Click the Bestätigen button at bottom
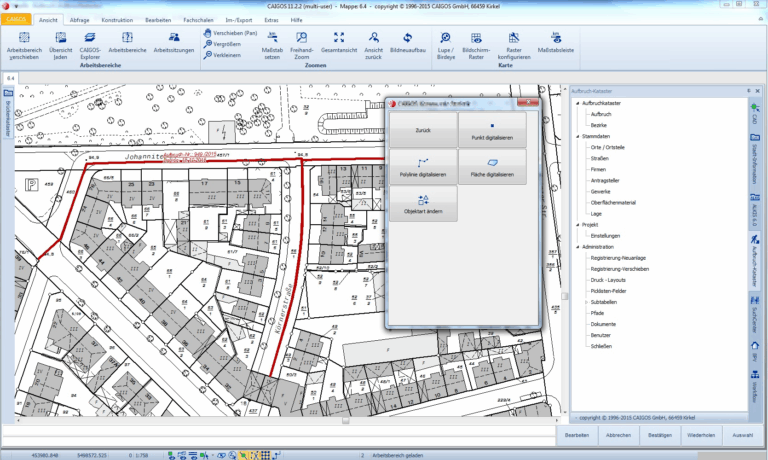 [660, 435]
